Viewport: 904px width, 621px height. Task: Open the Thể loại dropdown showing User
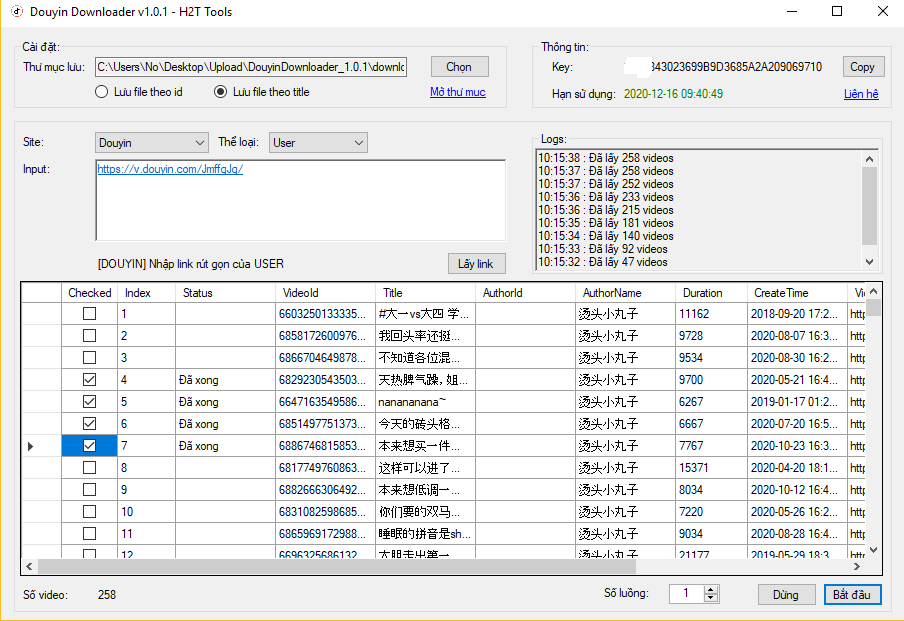[x=318, y=142]
